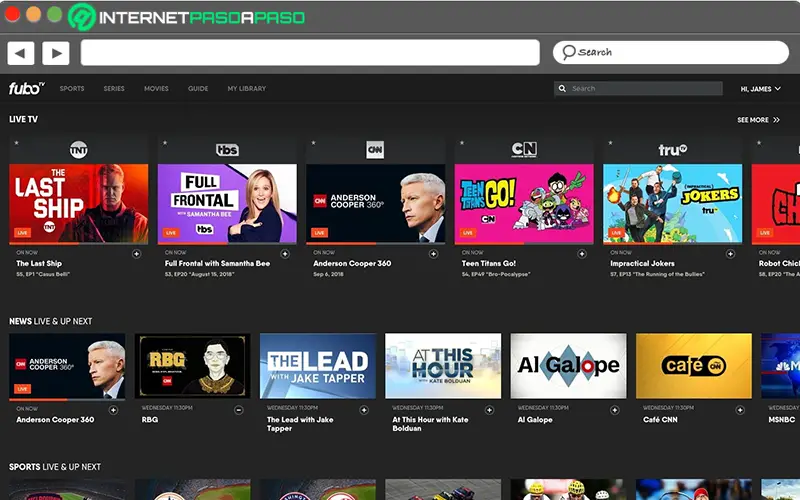
Task: Add Café CNN with plus icon
Action: point(740,410)
